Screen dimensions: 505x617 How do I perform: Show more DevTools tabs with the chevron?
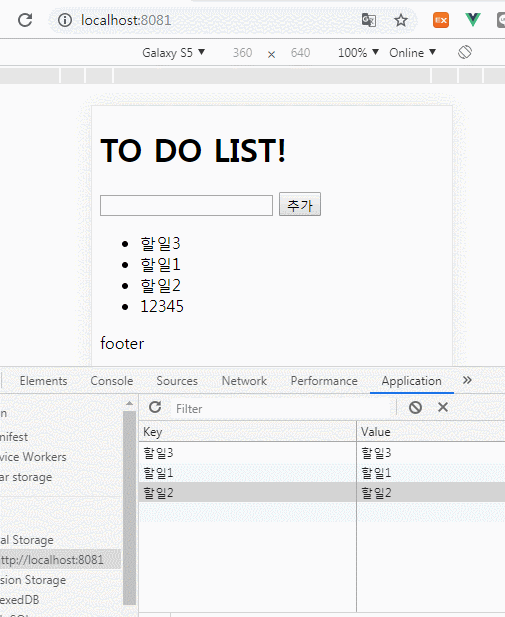point(467,380)
